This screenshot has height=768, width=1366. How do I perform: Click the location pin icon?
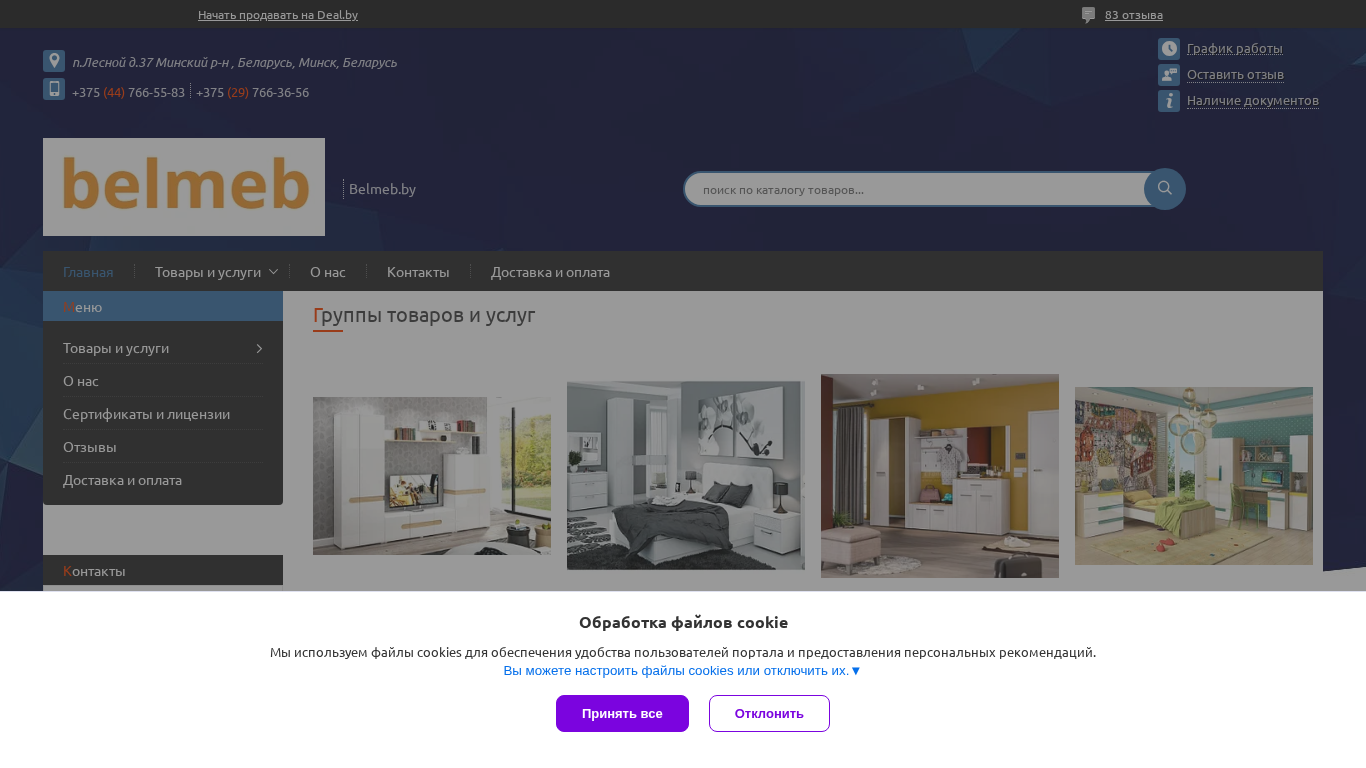pyautogui.click(x=54, y=61)
